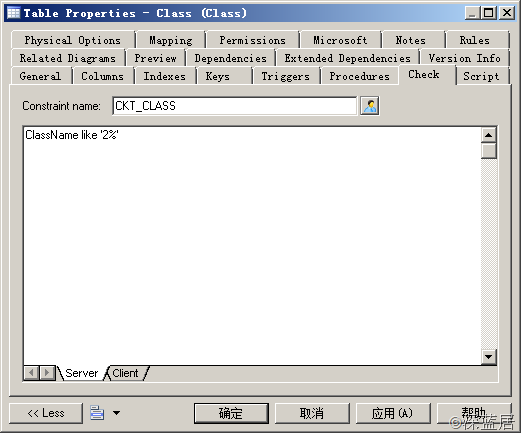
Task: Cancel with the 取消 button
Action: 312,413
